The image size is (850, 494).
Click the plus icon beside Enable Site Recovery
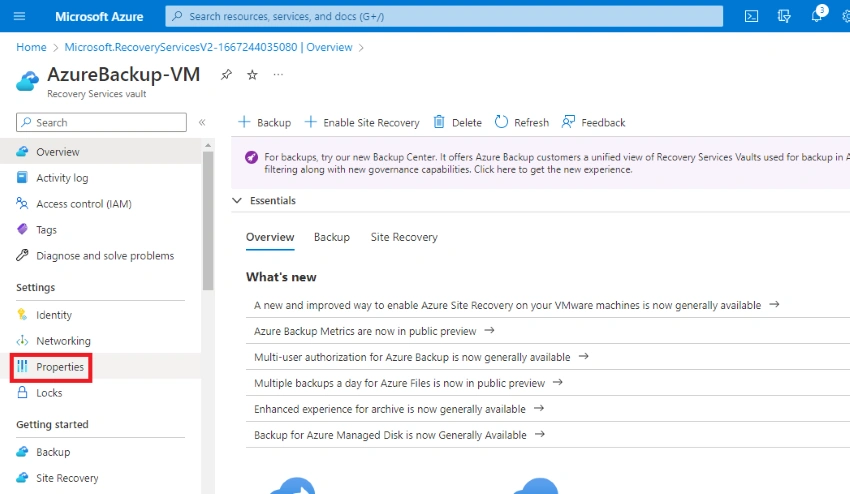click(x=311, y=122)
